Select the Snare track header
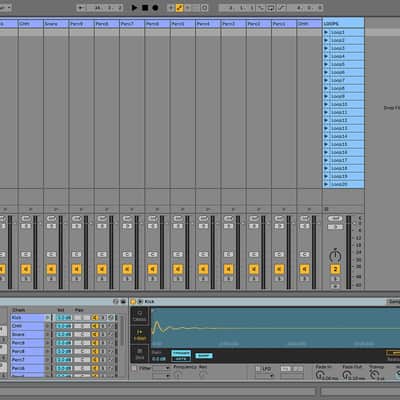The image size is (400, 400). tap(56, 24)
